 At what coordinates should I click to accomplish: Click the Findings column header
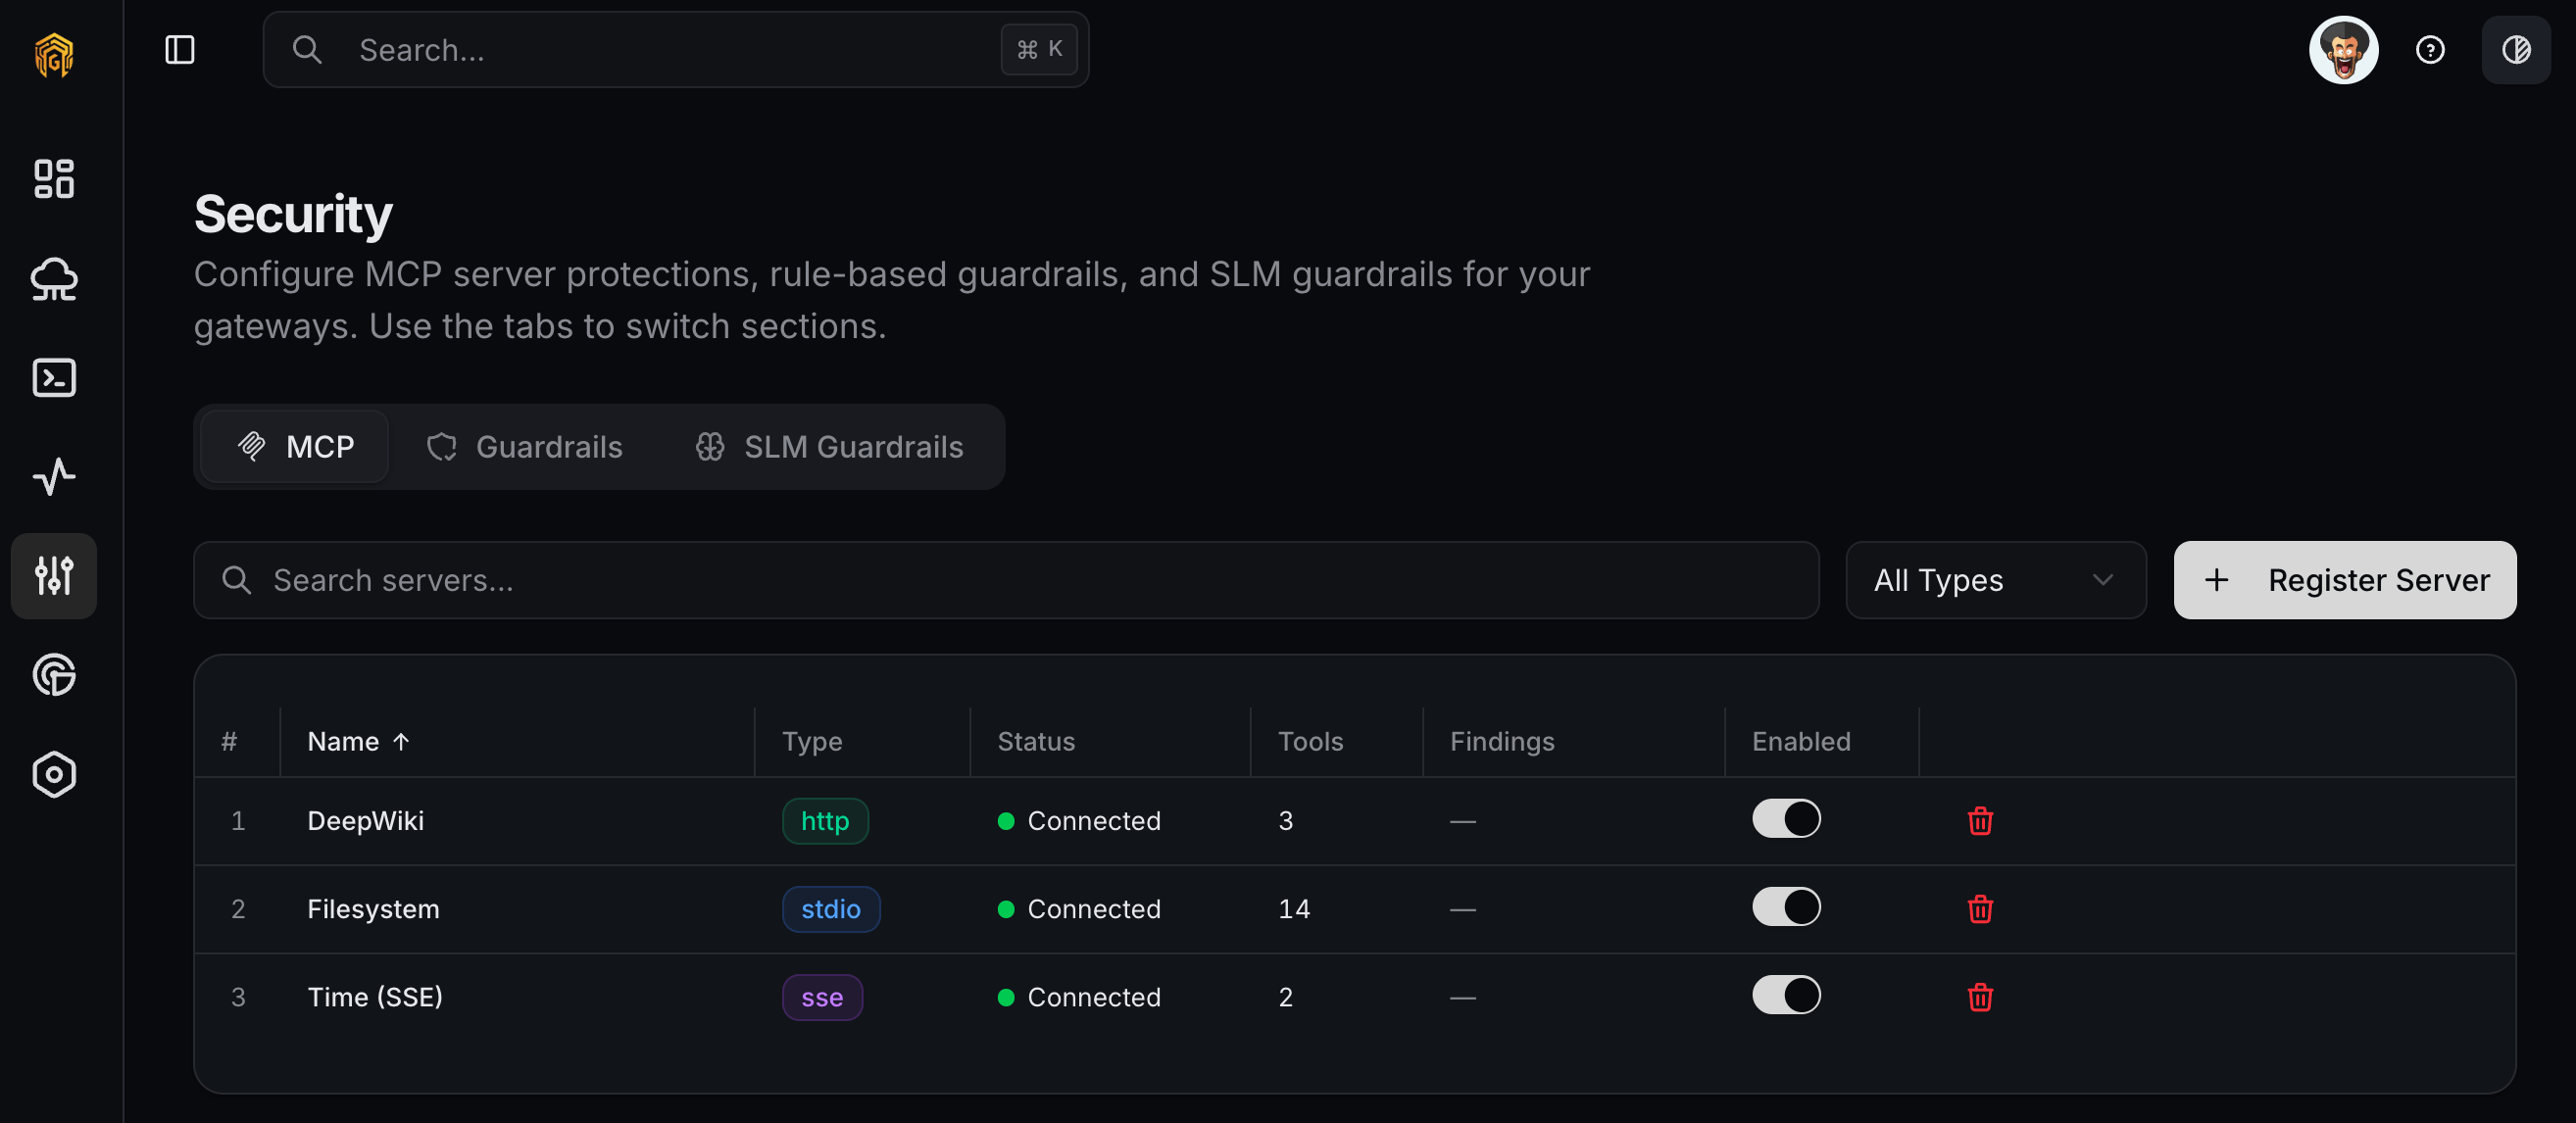pos(1502,741)
